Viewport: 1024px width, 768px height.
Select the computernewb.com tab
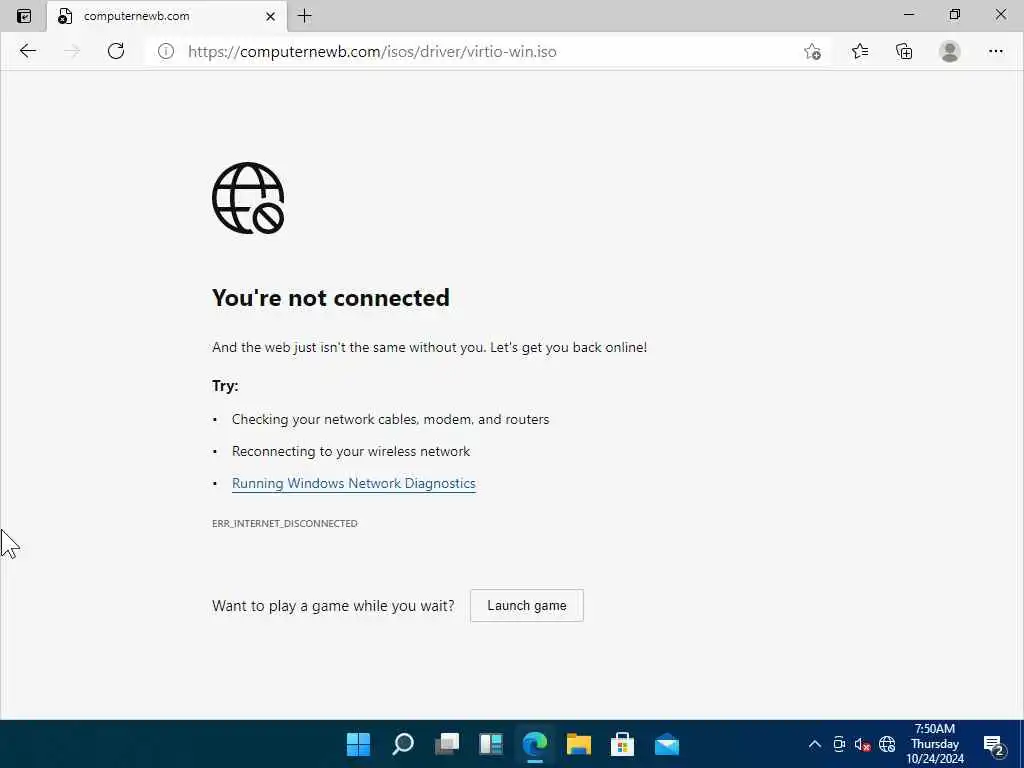click(157, 16)
